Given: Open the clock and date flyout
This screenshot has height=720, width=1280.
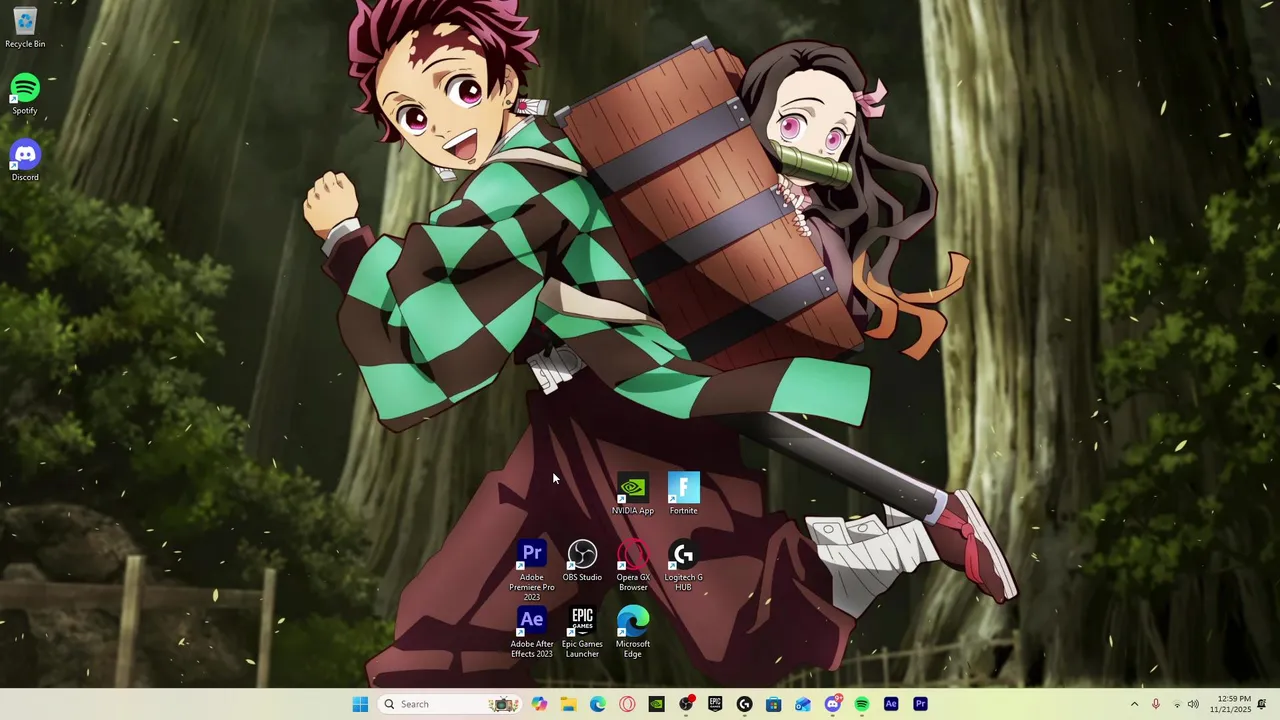Looking at the screenshot, I should click(1230, 704).
